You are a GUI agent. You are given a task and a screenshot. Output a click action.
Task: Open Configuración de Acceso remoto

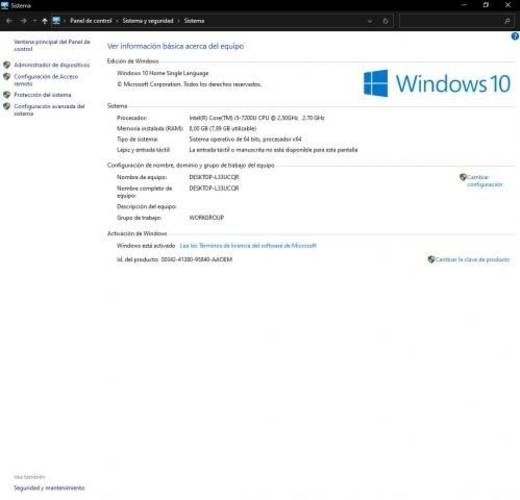46,80
